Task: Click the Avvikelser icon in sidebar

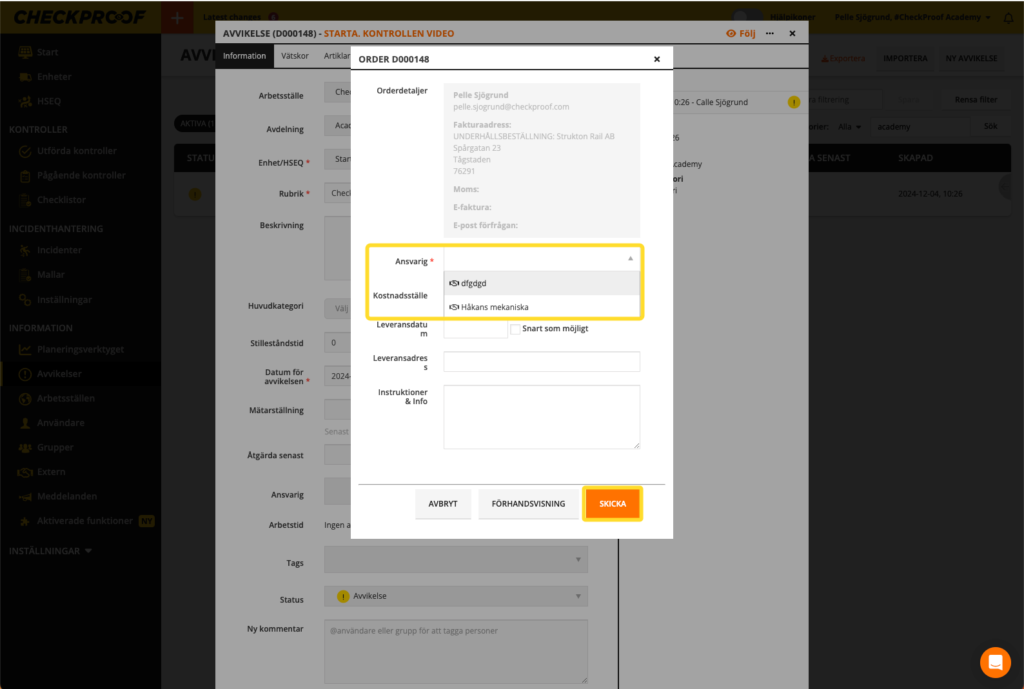Action: tap(26, 374)
